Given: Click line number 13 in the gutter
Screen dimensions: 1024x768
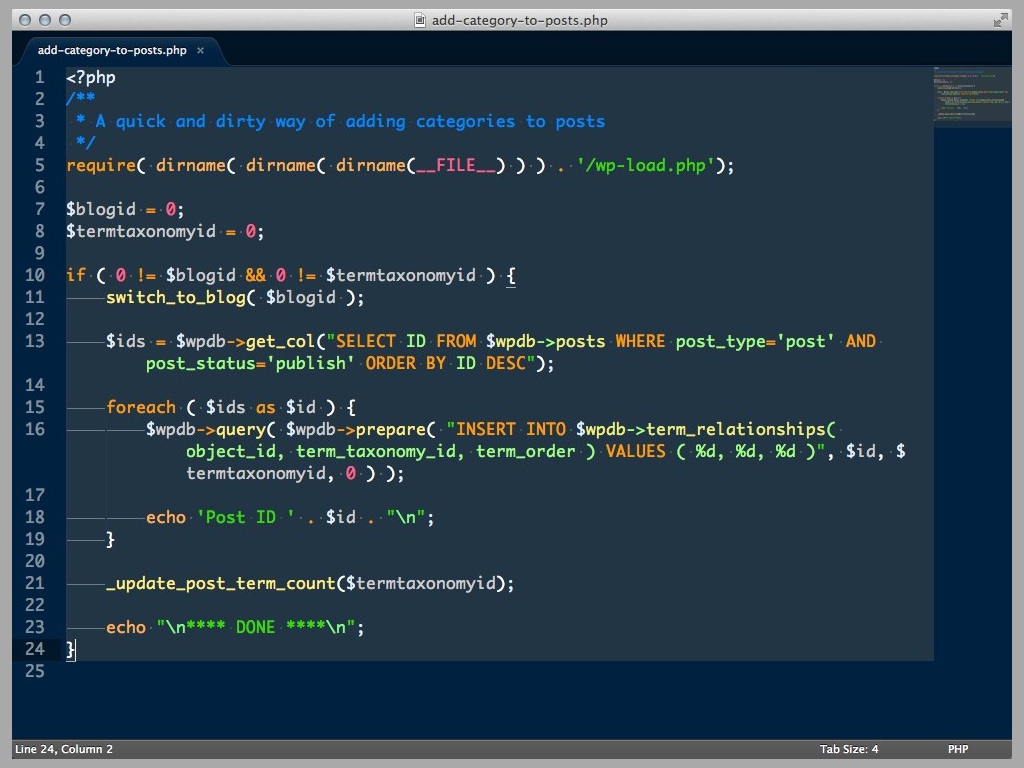Looking at the screenshot, I should coord(35,341).
